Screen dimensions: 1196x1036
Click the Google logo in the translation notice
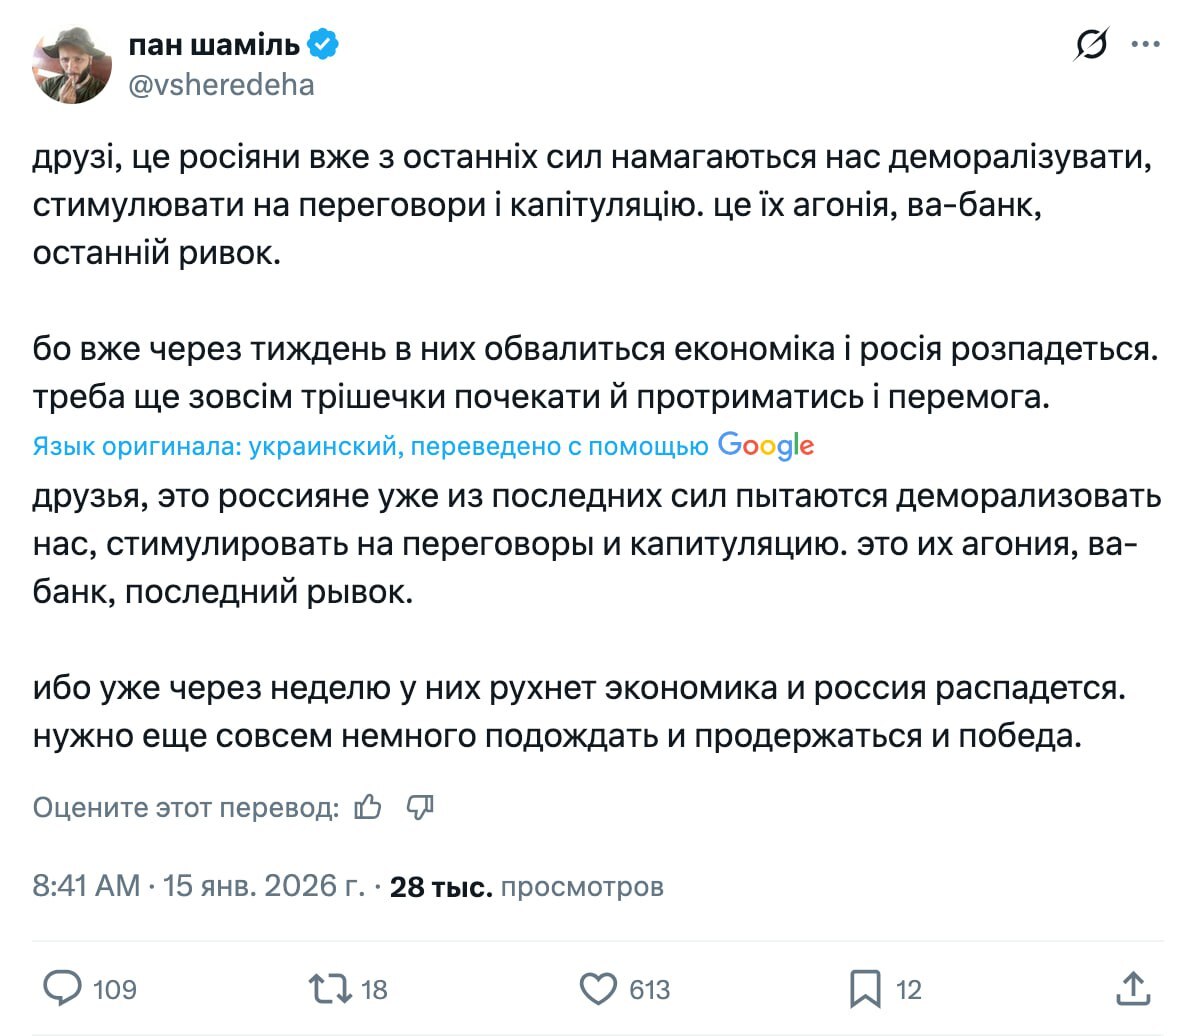click(x=765, y=446)
